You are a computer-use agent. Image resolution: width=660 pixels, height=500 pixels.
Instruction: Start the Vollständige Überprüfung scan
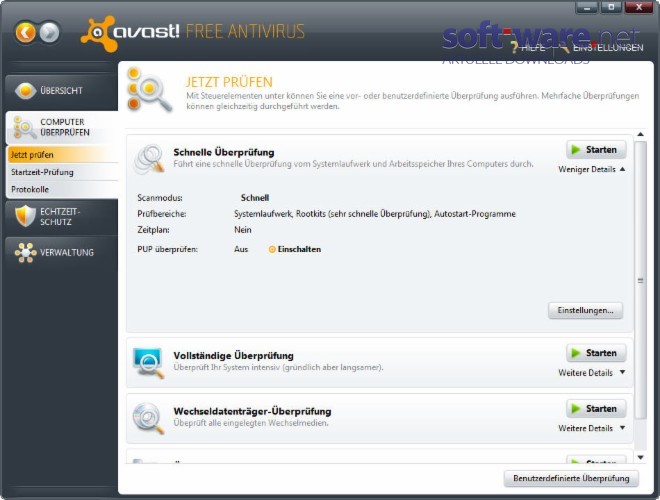596,353
